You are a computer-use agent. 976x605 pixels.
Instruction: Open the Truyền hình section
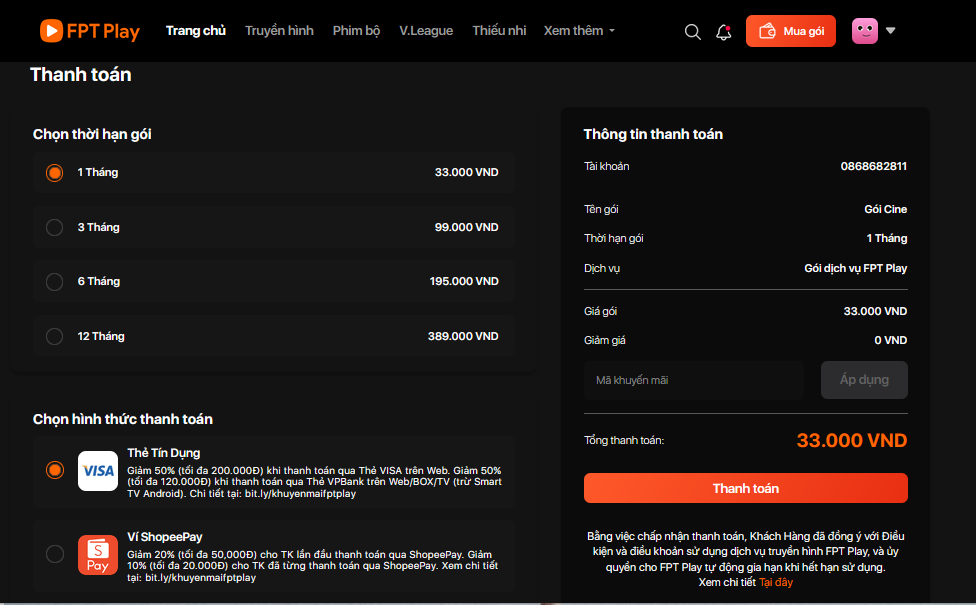coord(279,30)
